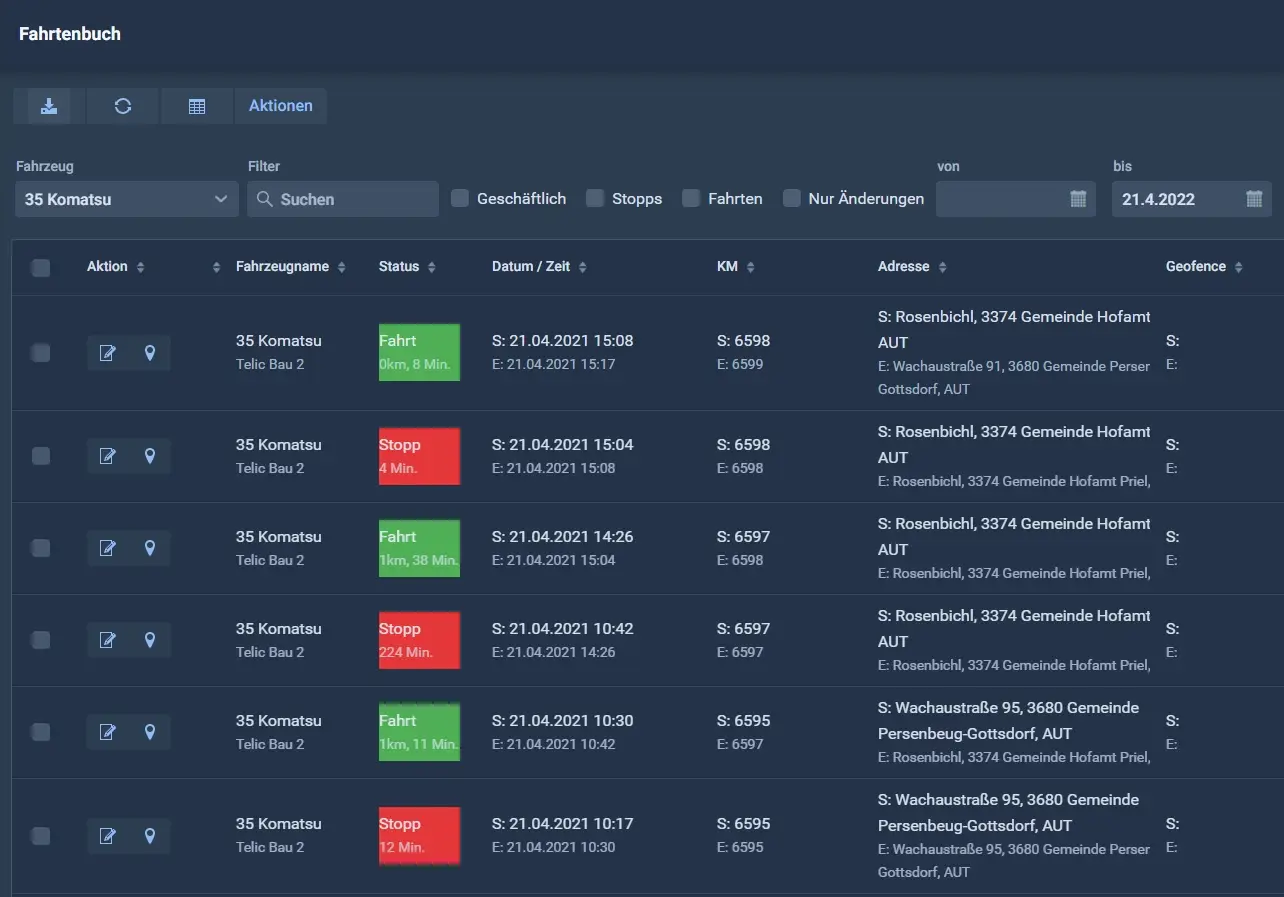Image resolution: width=1284 pixels, height=897 pixels.
Task: Edit the 15:08 Fahrt trip entry
Action: tap(107, 353)
